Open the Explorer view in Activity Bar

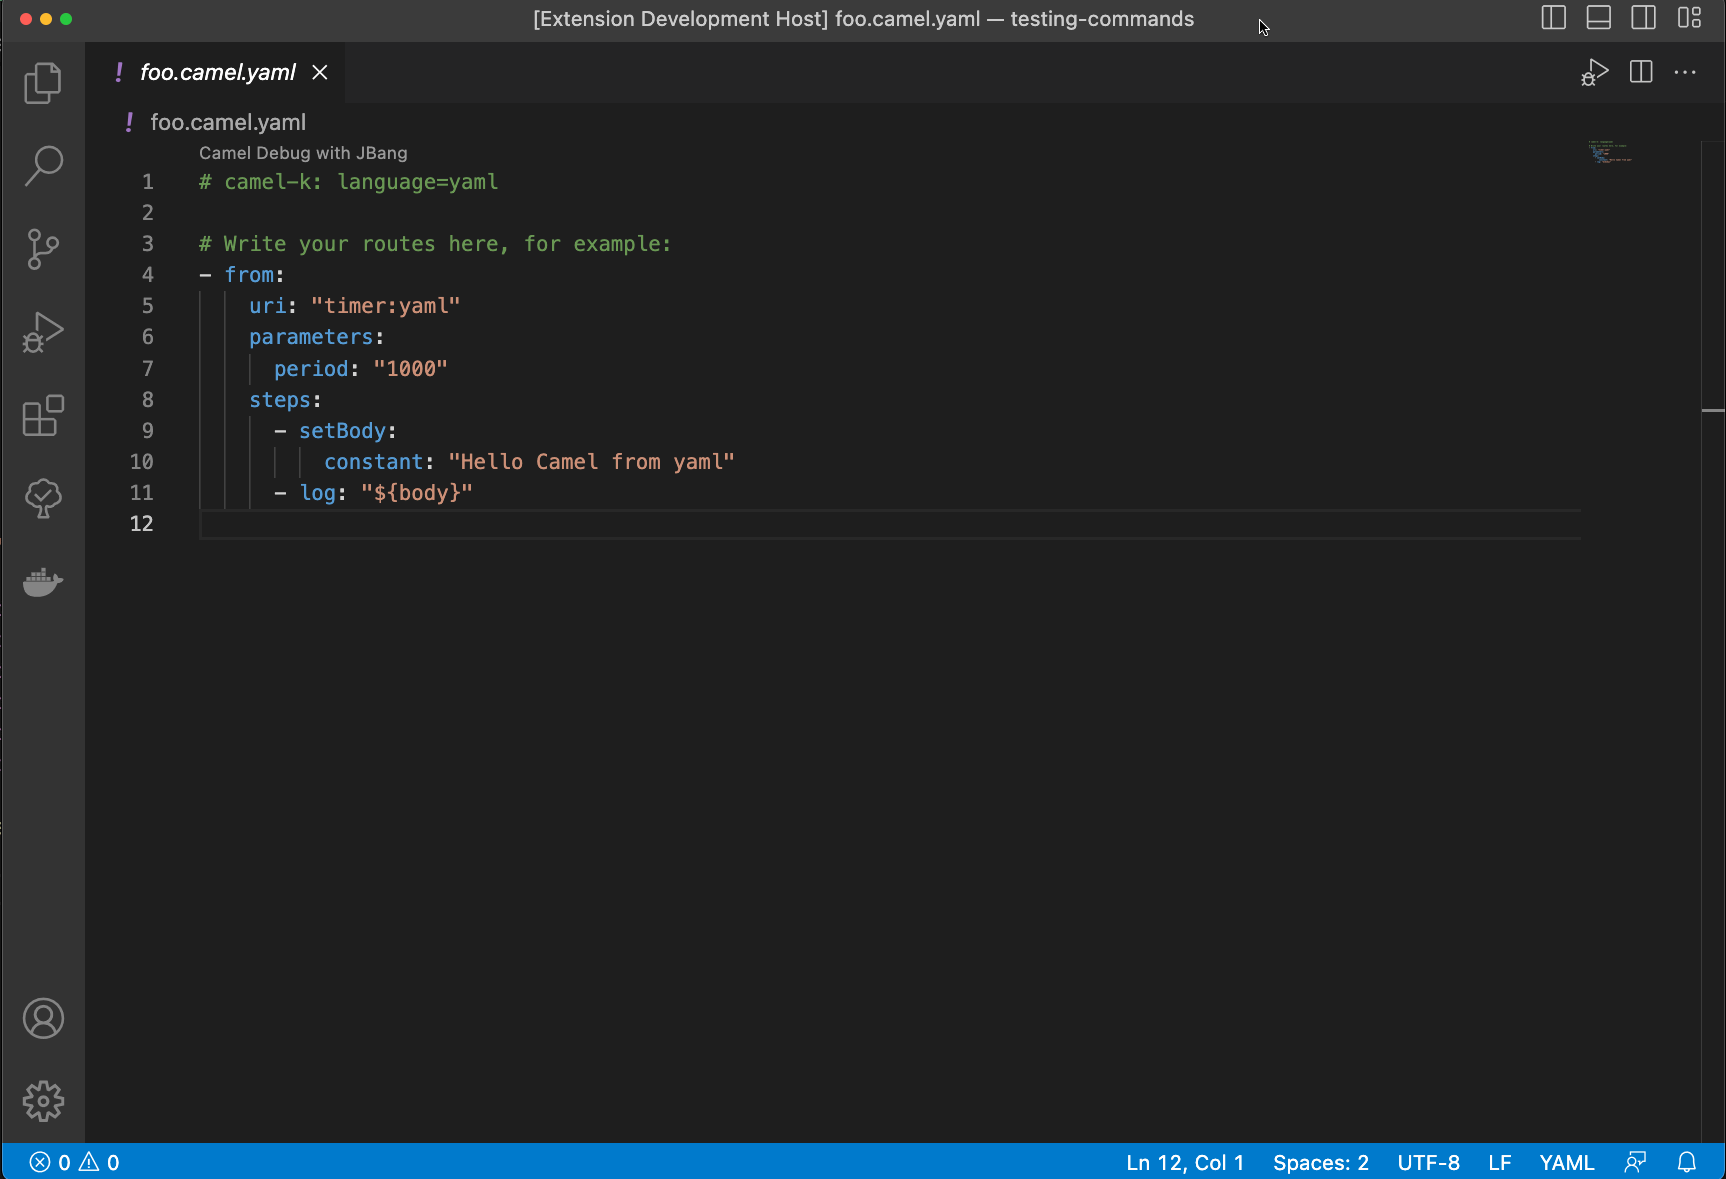42,83
